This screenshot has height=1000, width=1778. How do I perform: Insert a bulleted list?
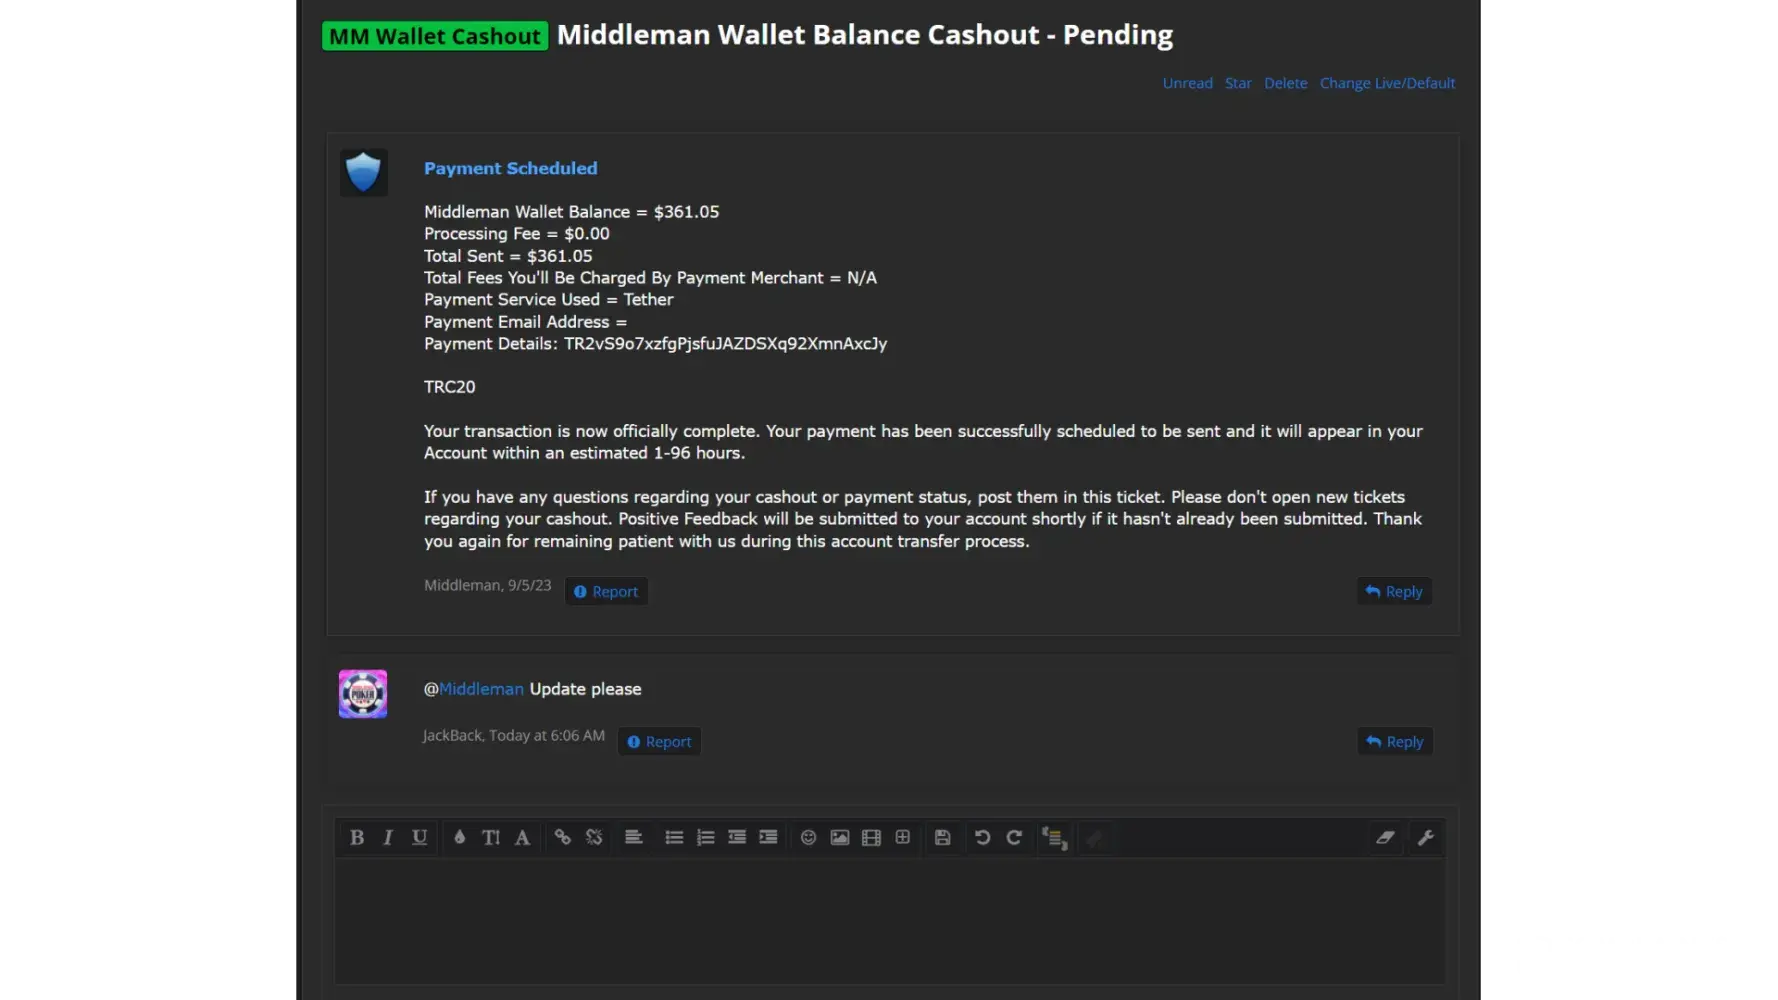[x=674, y=838]
